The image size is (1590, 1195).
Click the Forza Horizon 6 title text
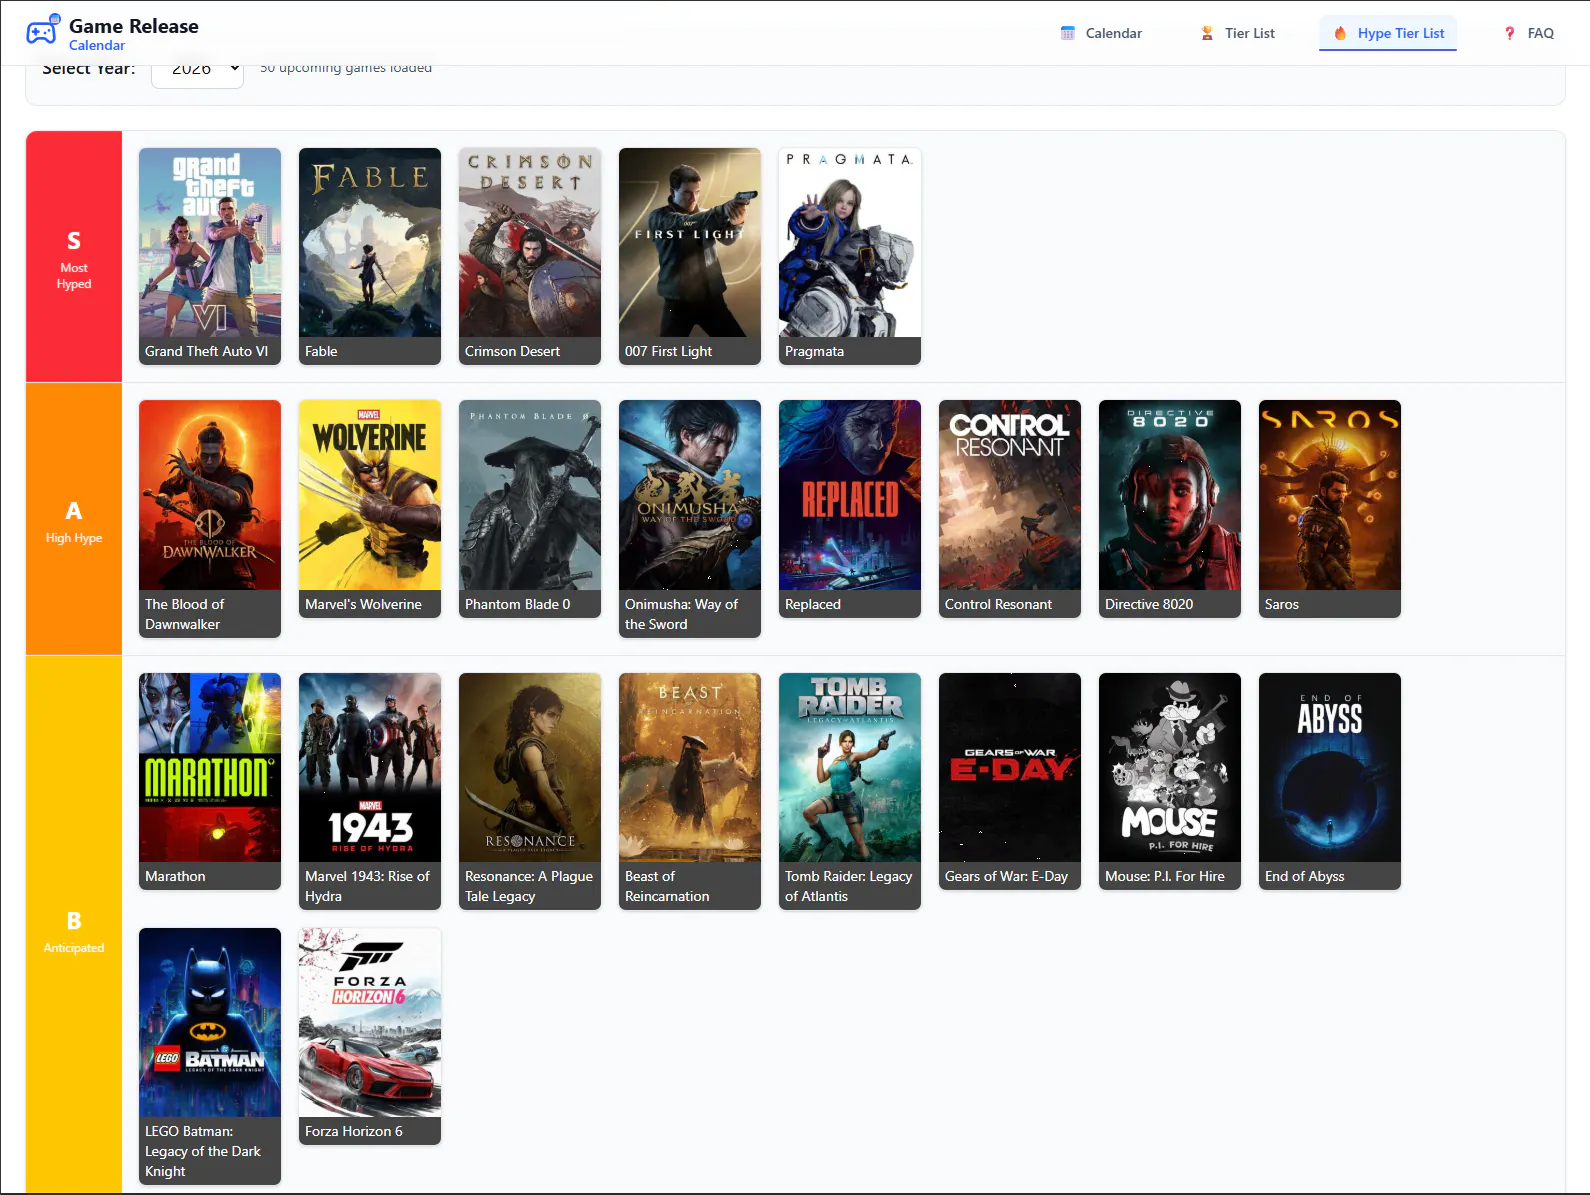(x=354, y=1131)
